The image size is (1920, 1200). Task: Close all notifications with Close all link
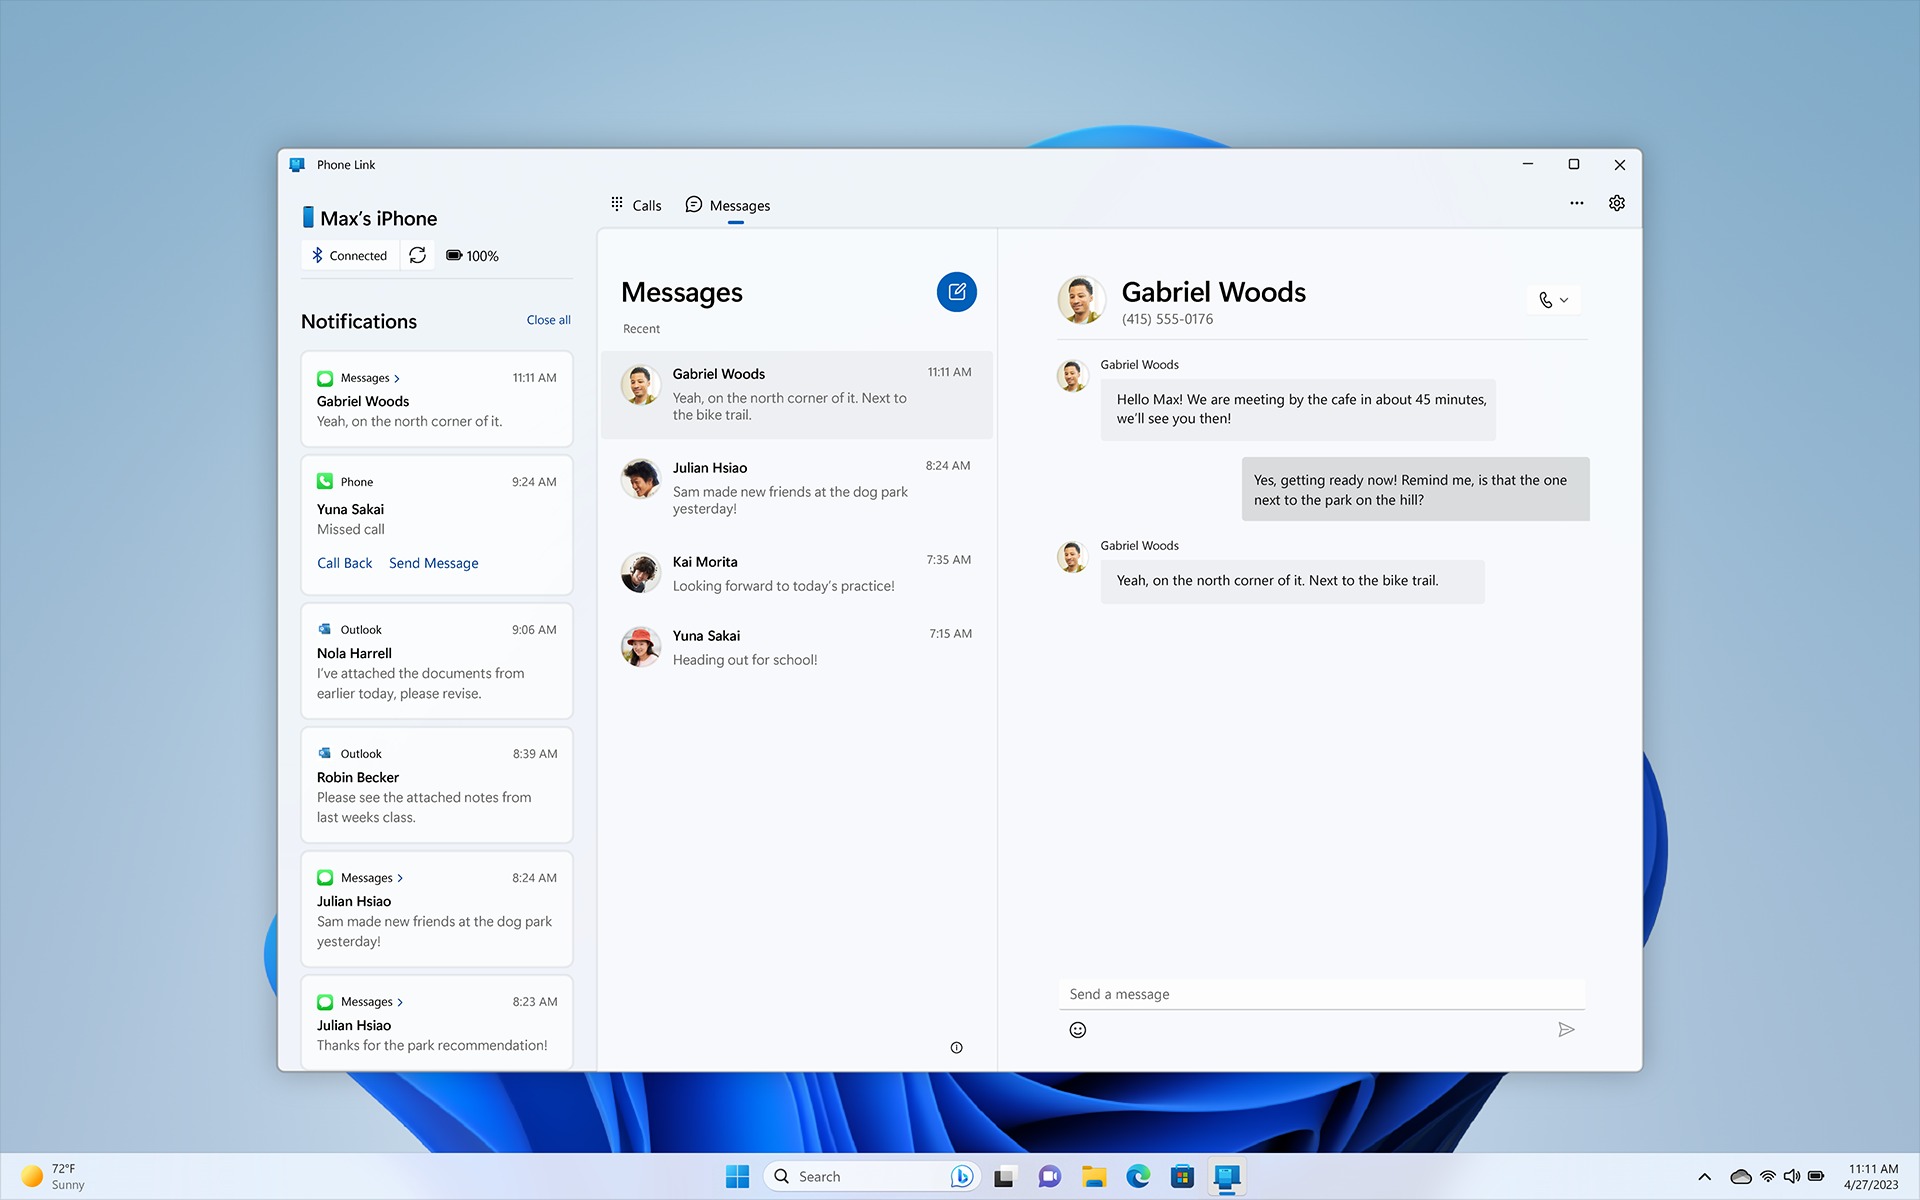[547, 319]
